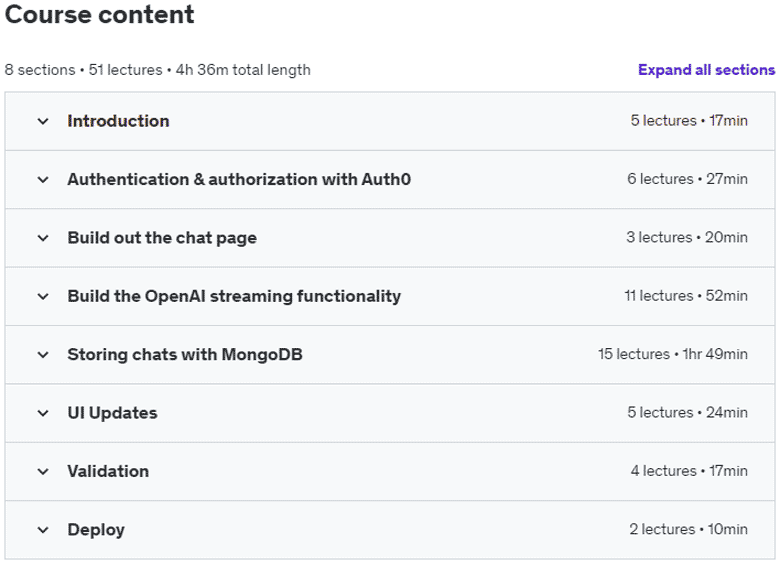
Task: Open the Deploy section title
Action: pyautogui.click(x=96, y=530)
